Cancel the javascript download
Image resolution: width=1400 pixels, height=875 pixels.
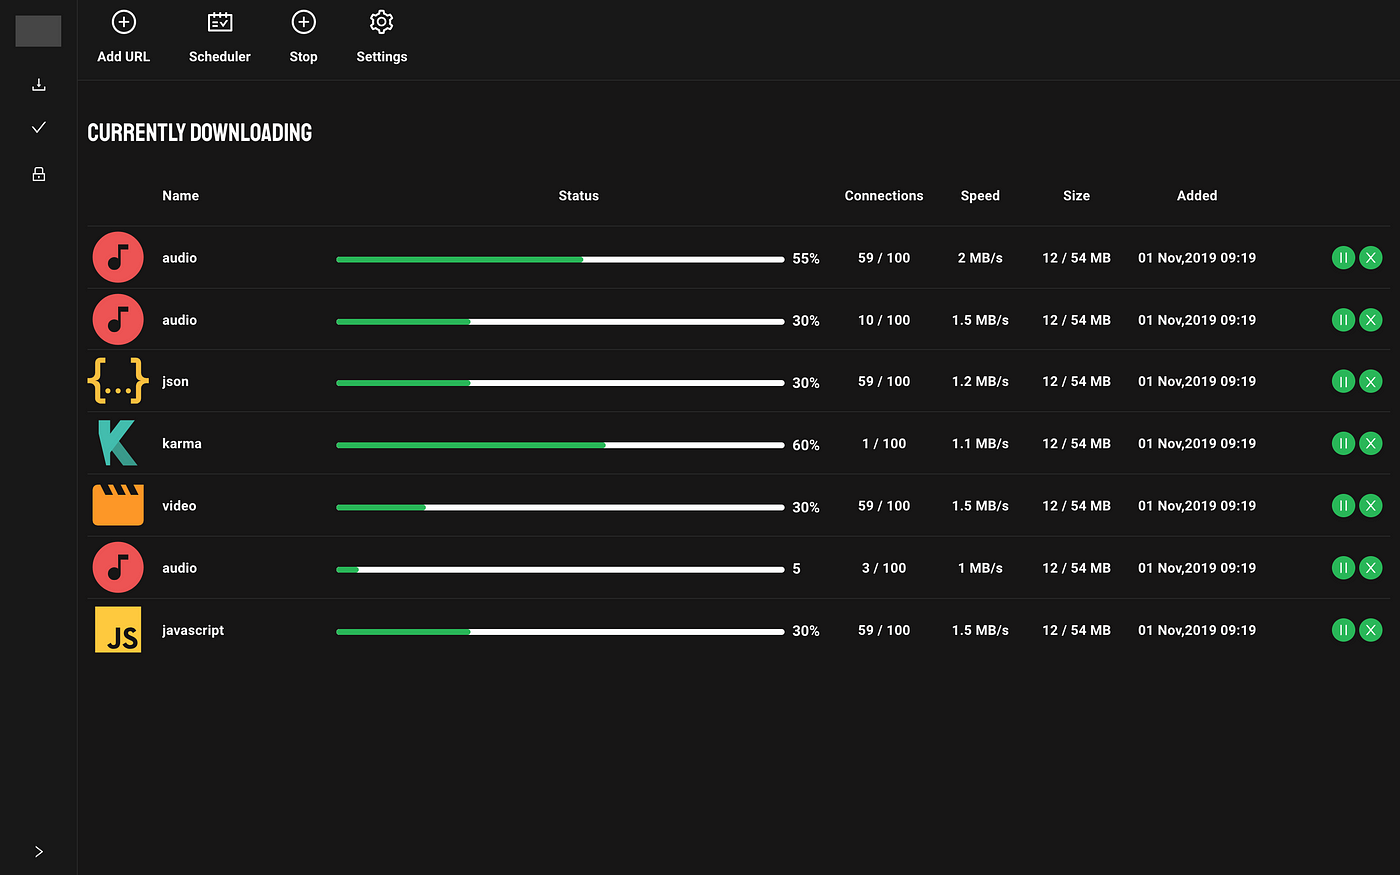tap(1371, 630)
